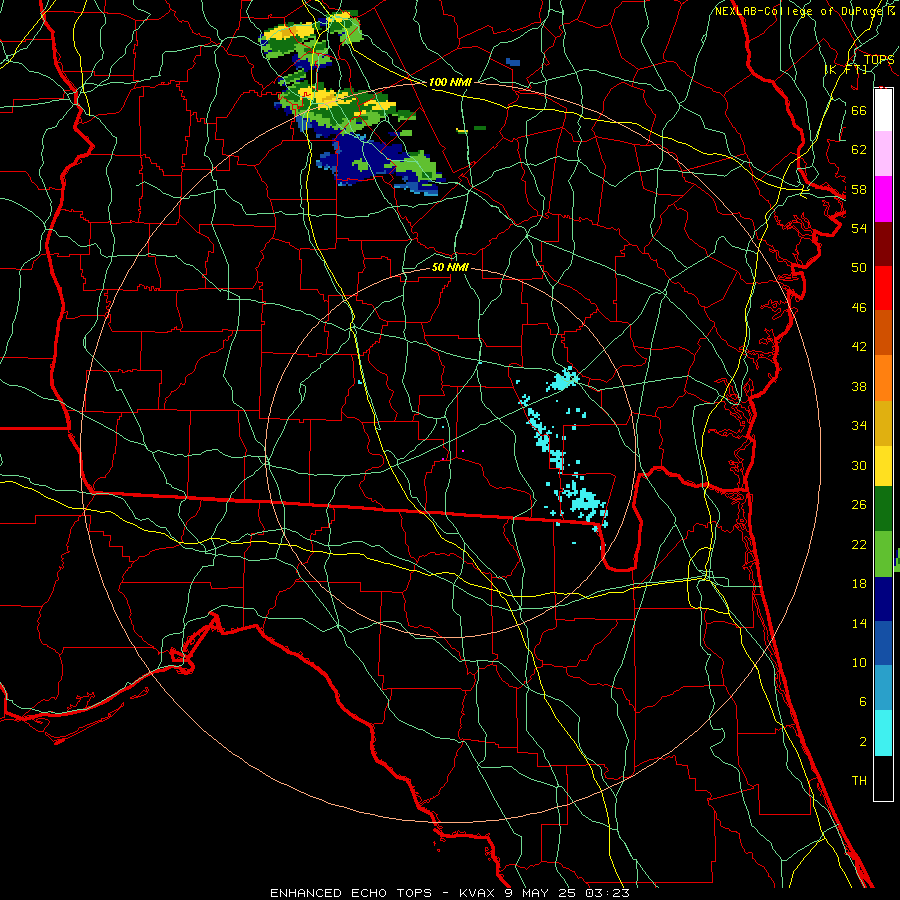Click the '34' legend value
Viewport: 900px width, 900px height.
coord(859,425)
